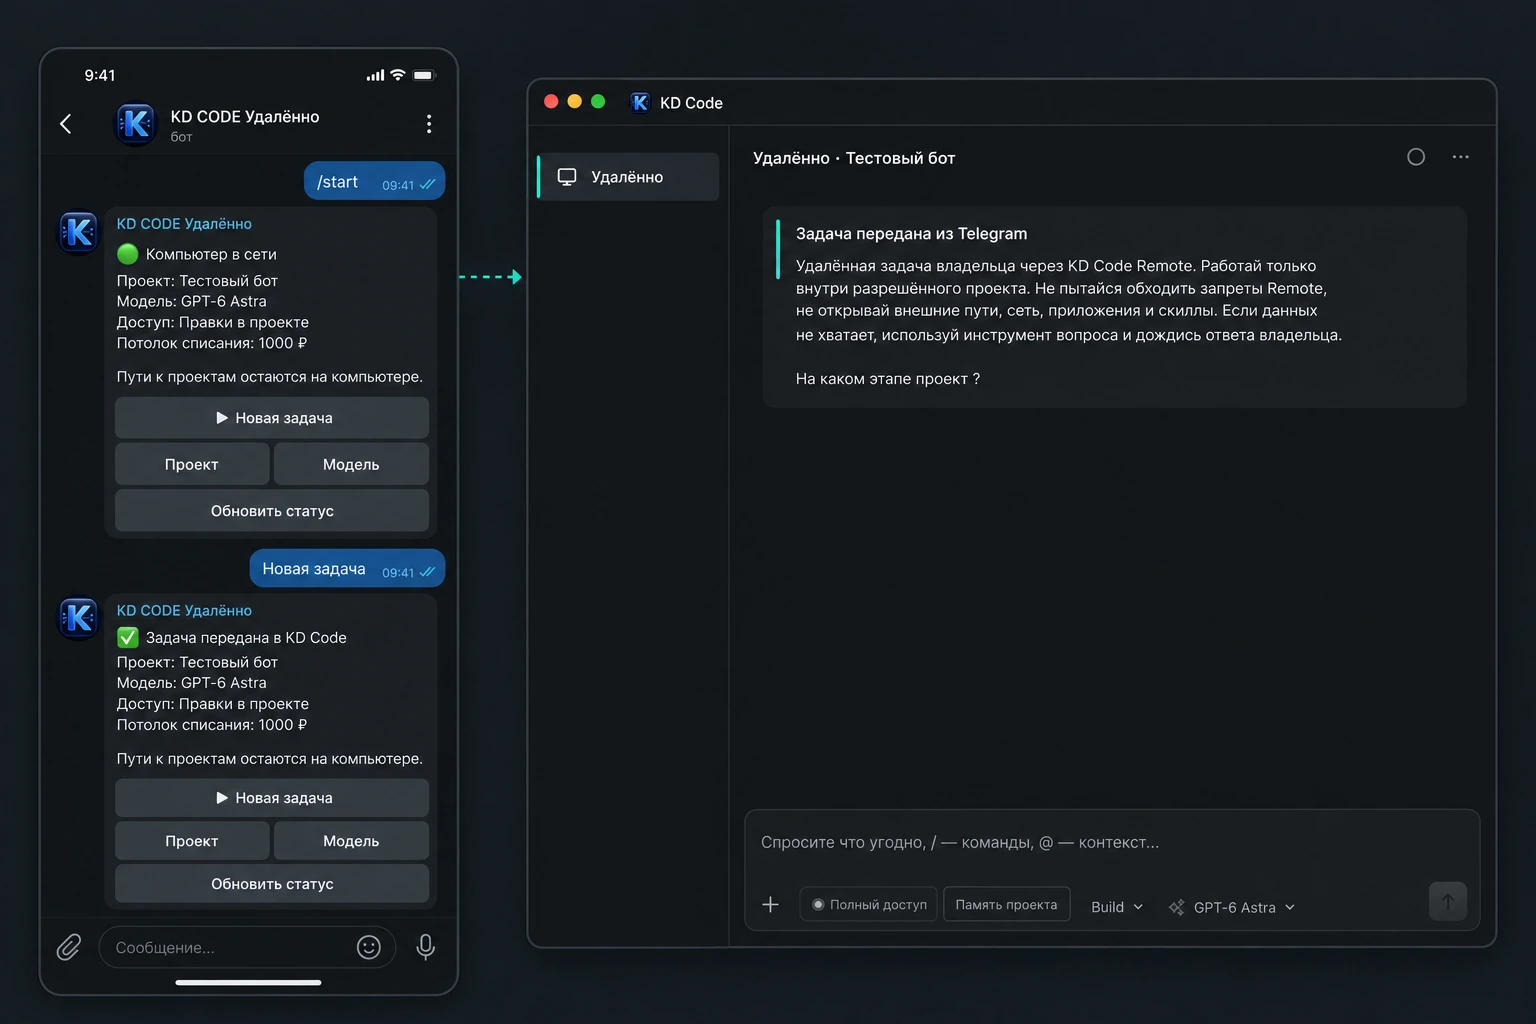
Task: Tap the microphone voice message icon
Action: 425,947
